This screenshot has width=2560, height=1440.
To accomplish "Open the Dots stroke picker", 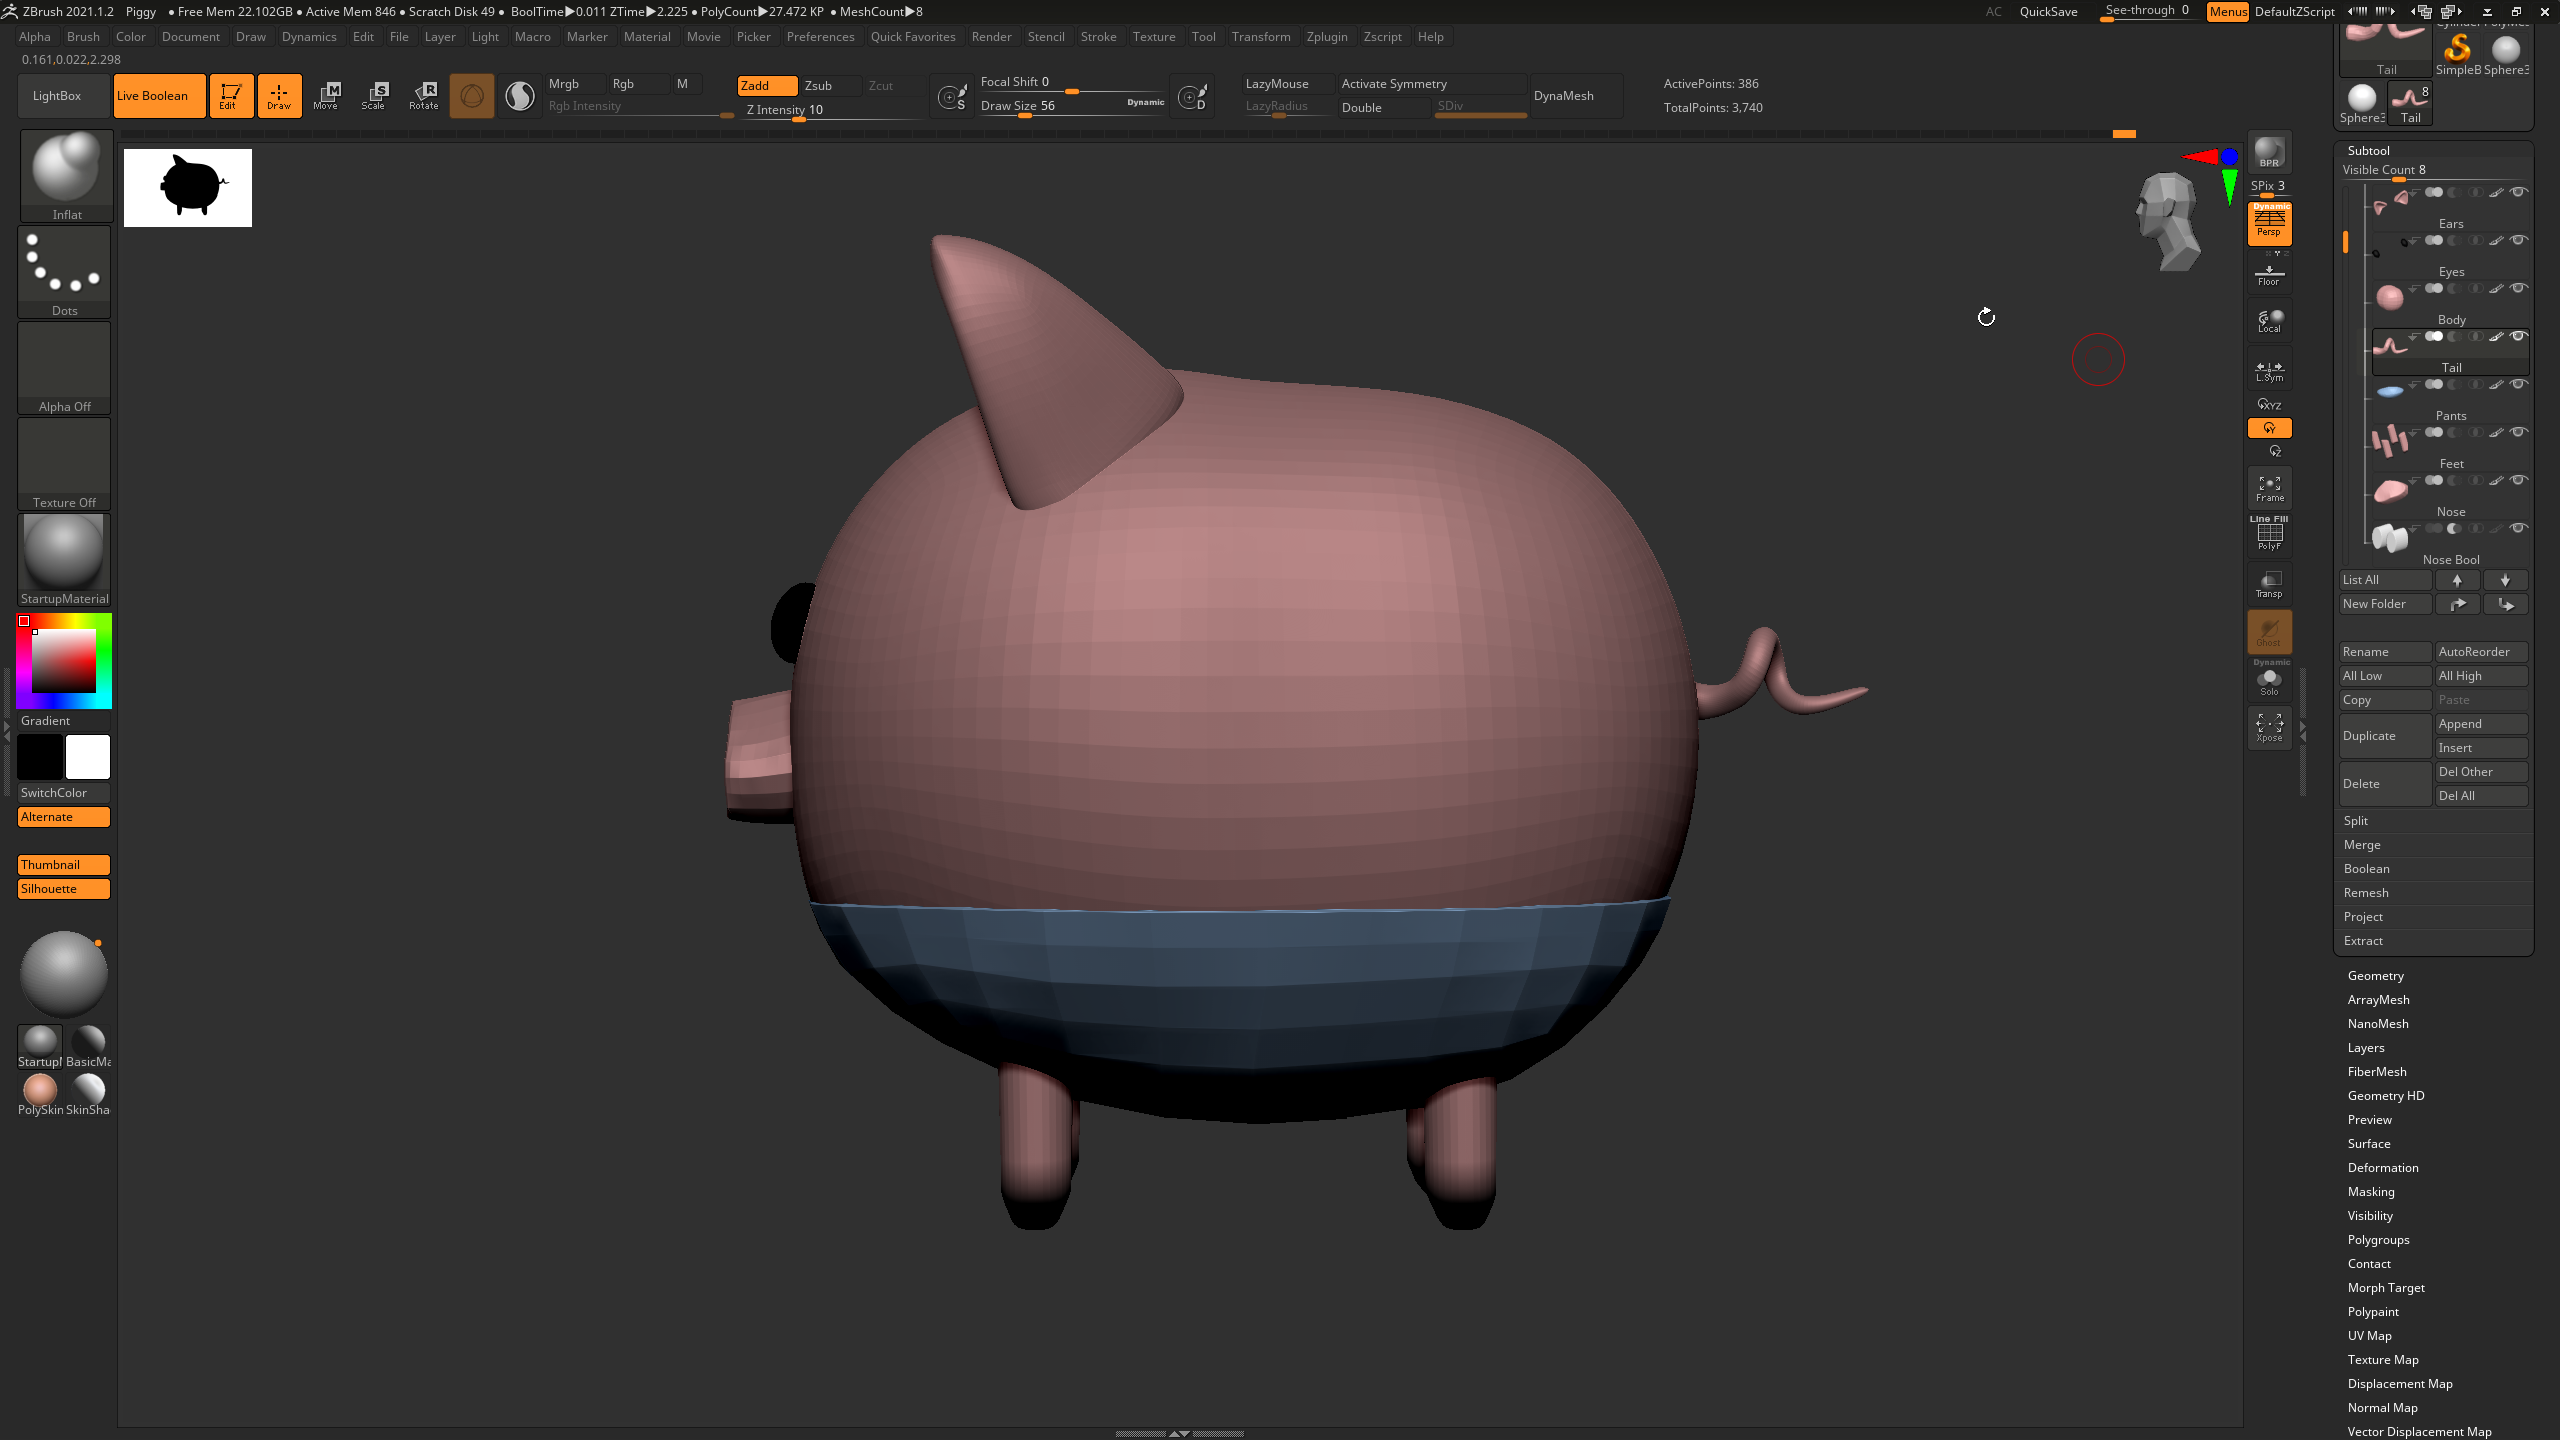I will coord(64,271).
